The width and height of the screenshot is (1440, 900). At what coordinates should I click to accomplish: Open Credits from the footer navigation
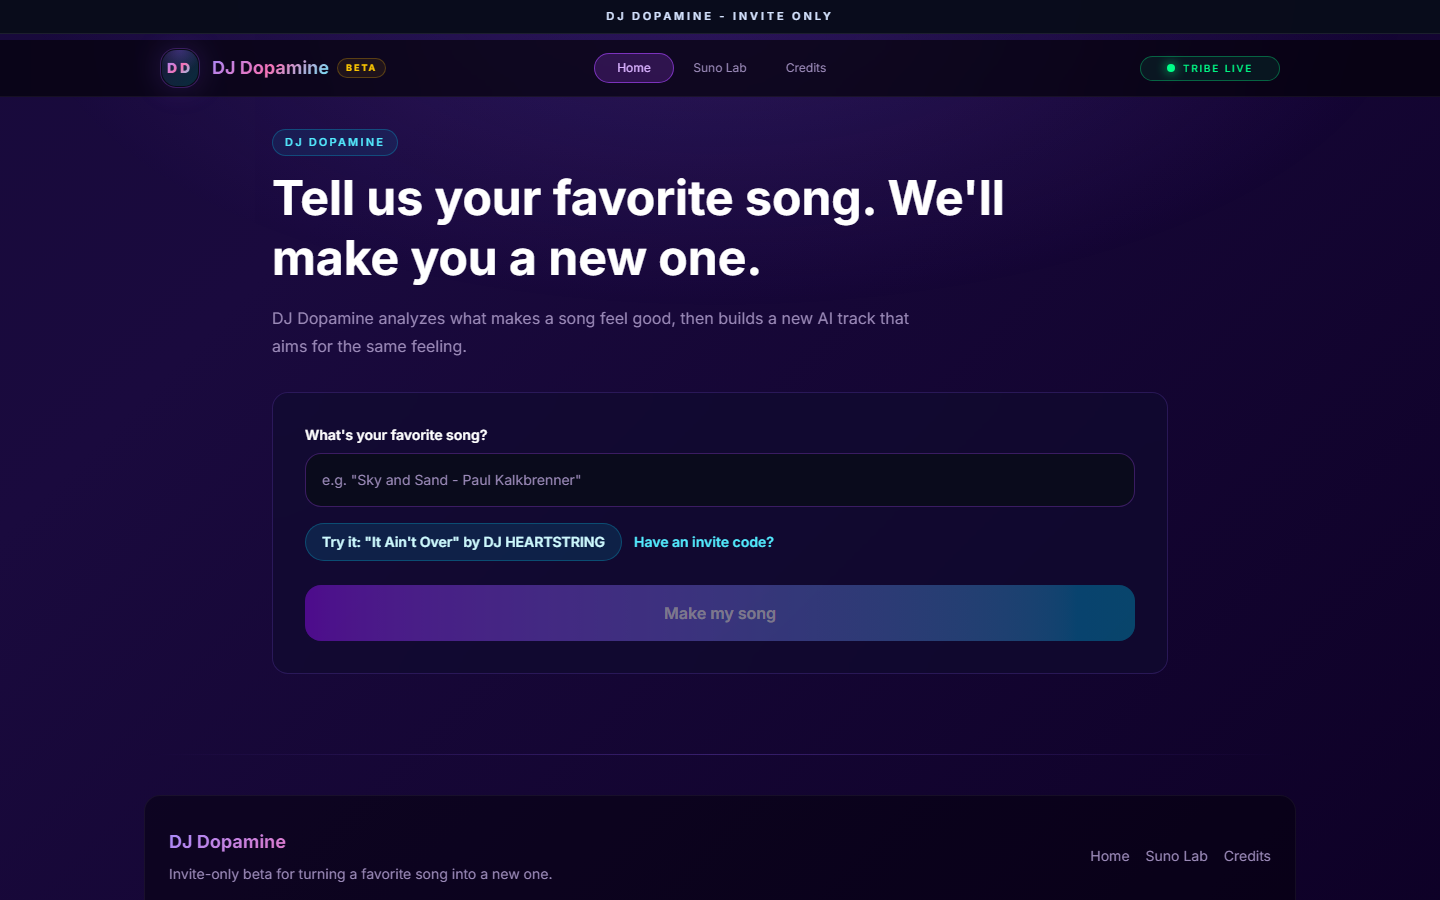(x=1246, y=856)
